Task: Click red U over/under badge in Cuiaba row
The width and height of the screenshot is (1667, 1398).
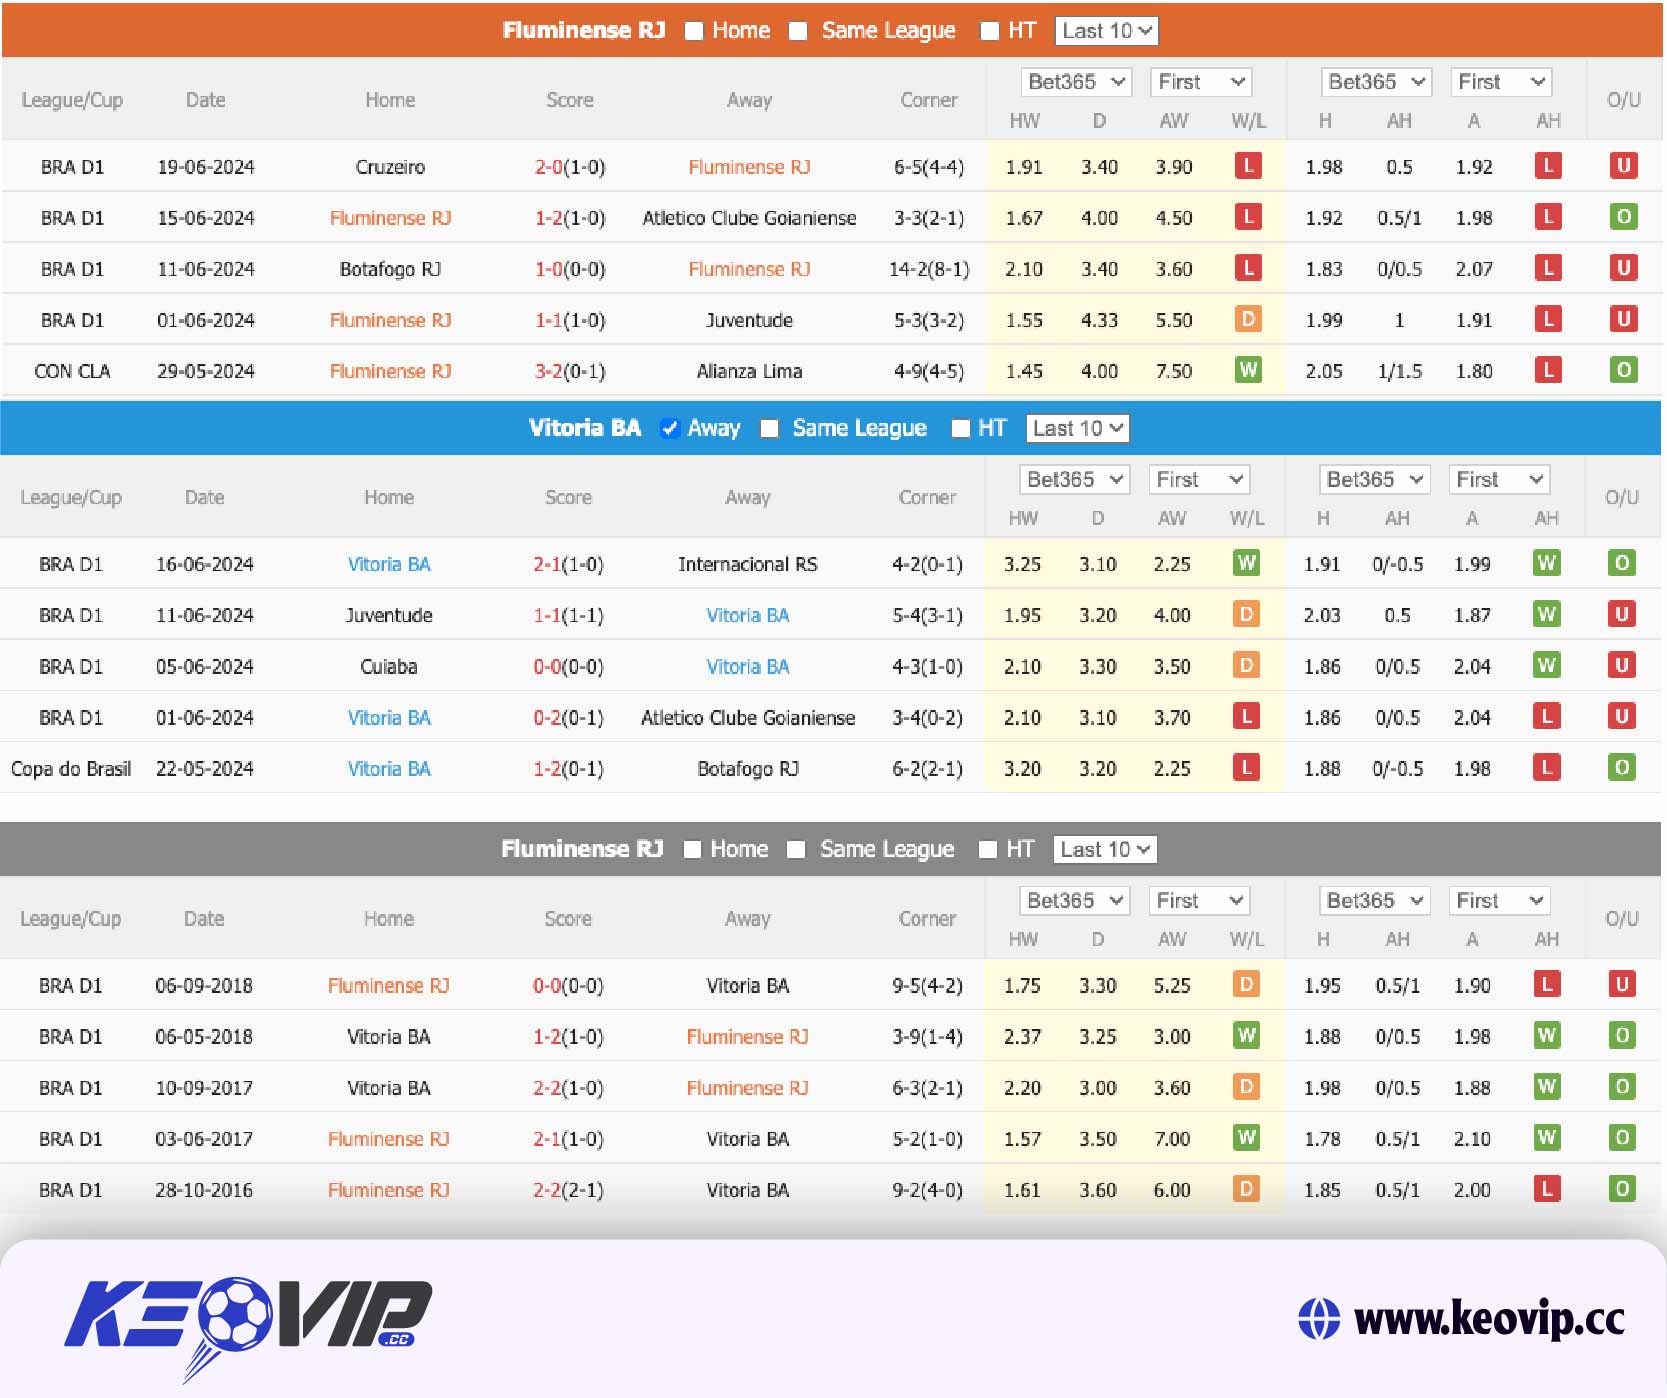Action: coord(1621,665)
